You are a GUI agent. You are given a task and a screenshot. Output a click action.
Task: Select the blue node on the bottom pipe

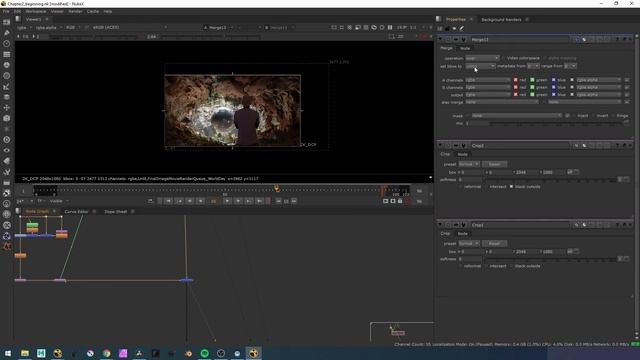pyautogui.click(x=186, y=280)
